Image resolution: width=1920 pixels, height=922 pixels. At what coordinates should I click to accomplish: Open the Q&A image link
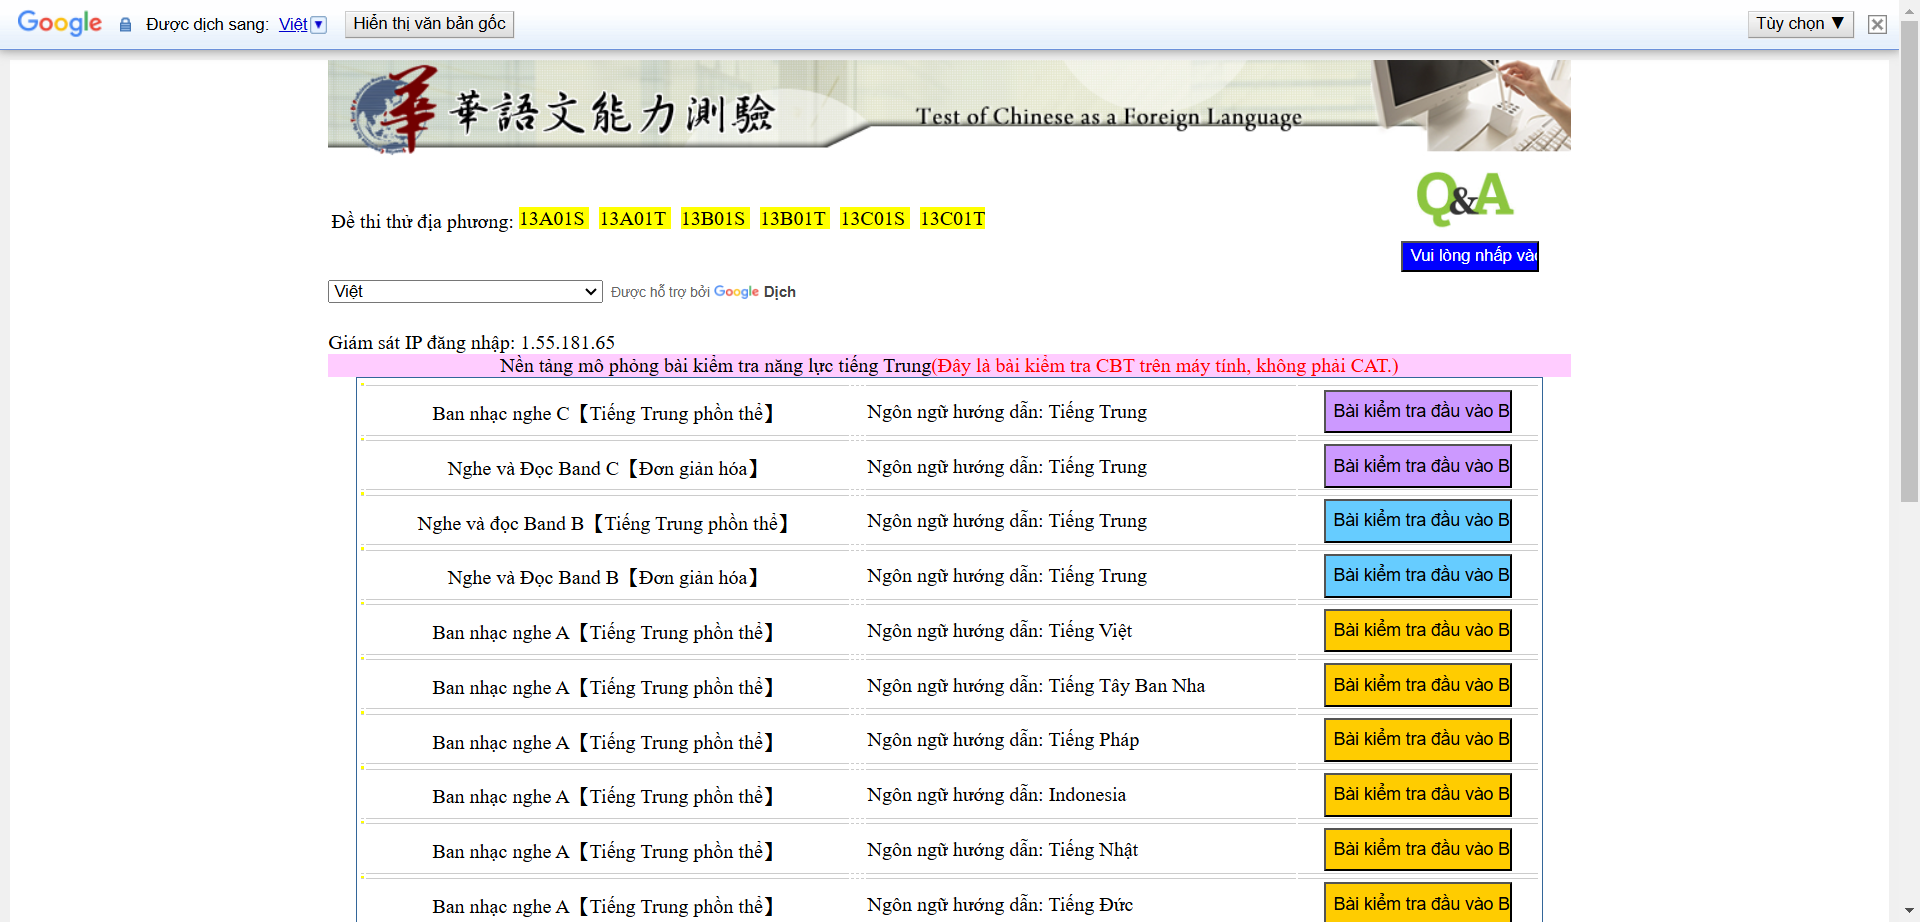coord(1465,198)
